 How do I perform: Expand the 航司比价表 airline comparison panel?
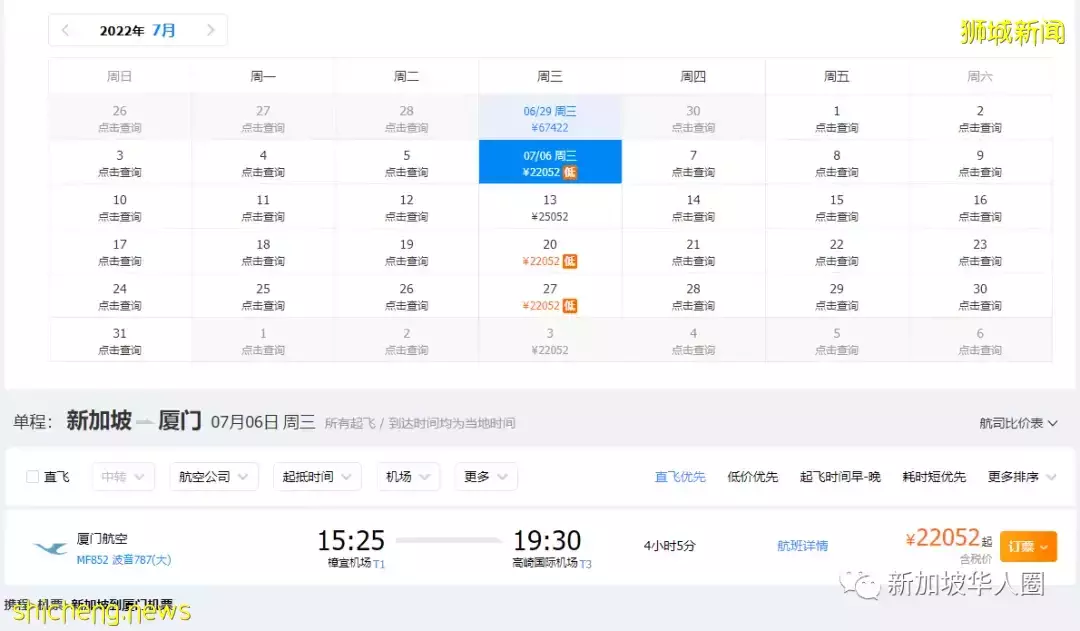coord(1019,422)
